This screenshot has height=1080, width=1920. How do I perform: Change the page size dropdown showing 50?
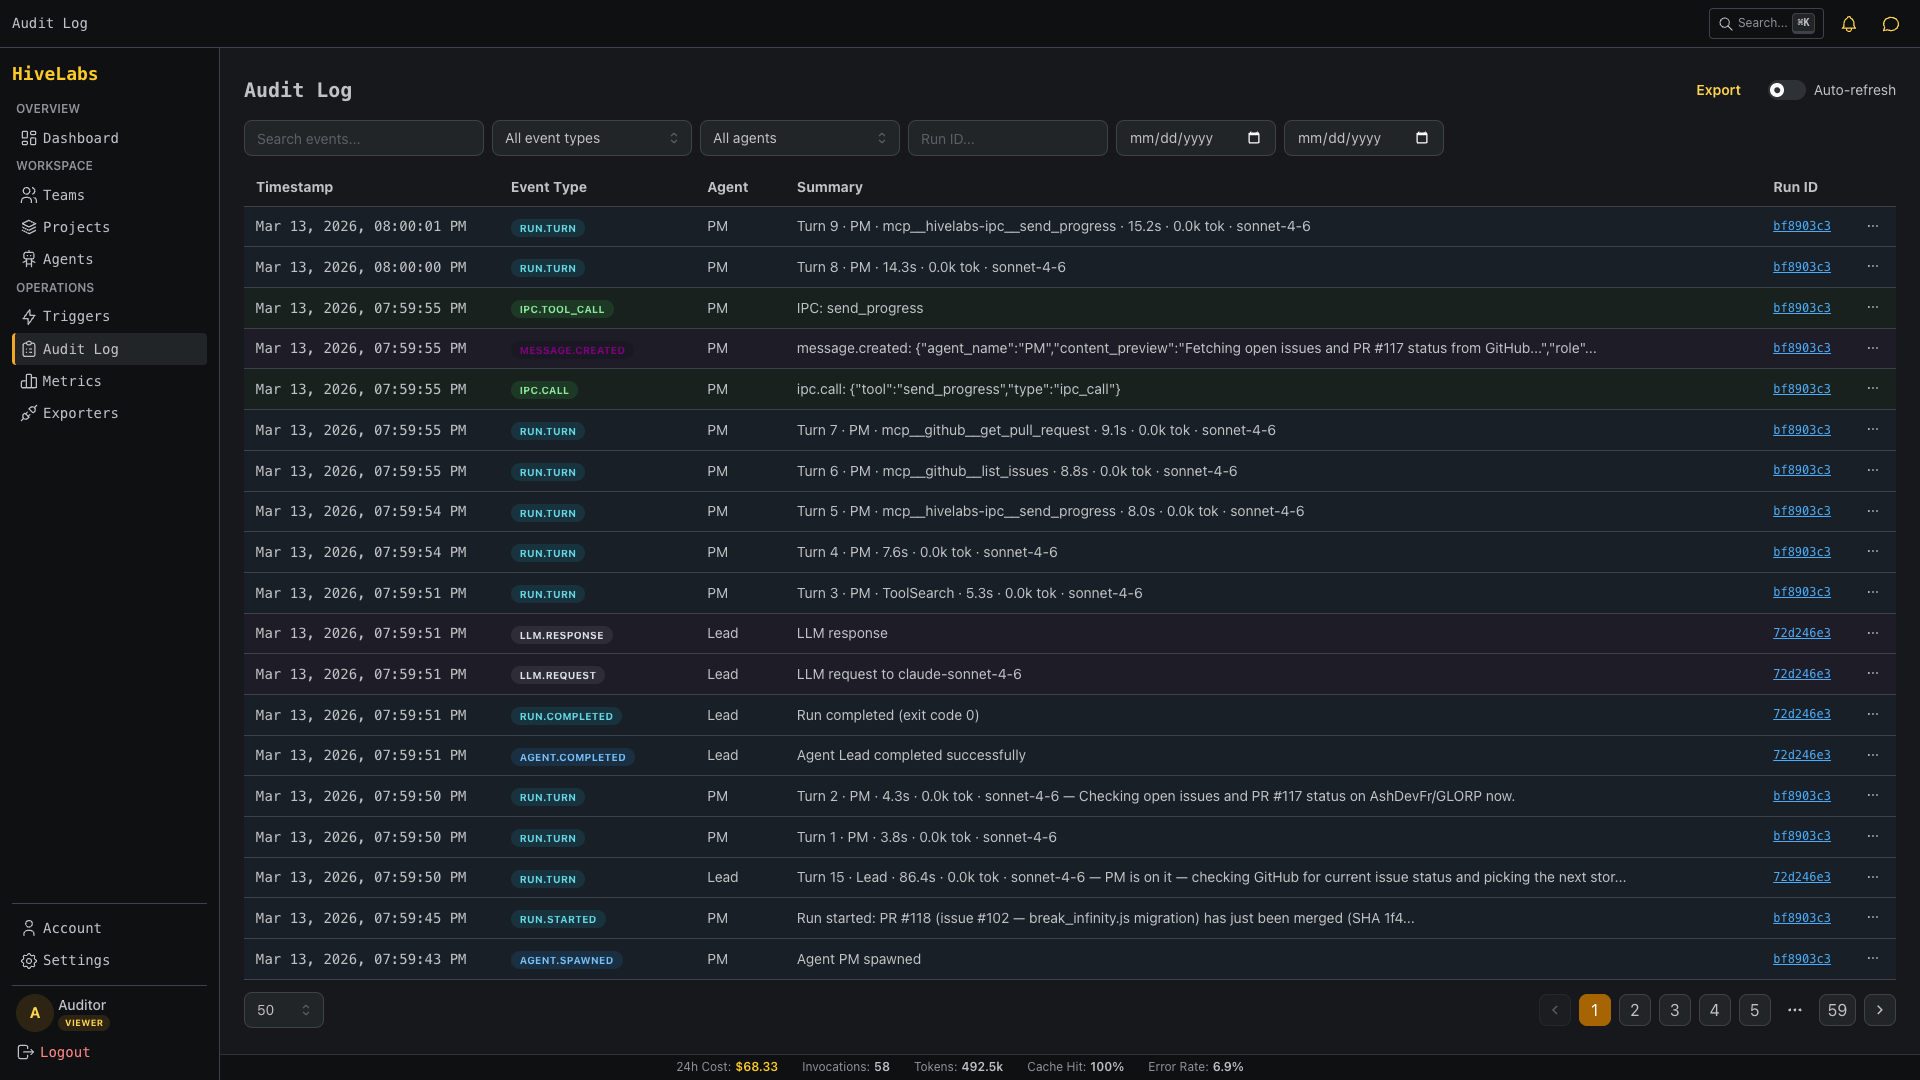283,1010
